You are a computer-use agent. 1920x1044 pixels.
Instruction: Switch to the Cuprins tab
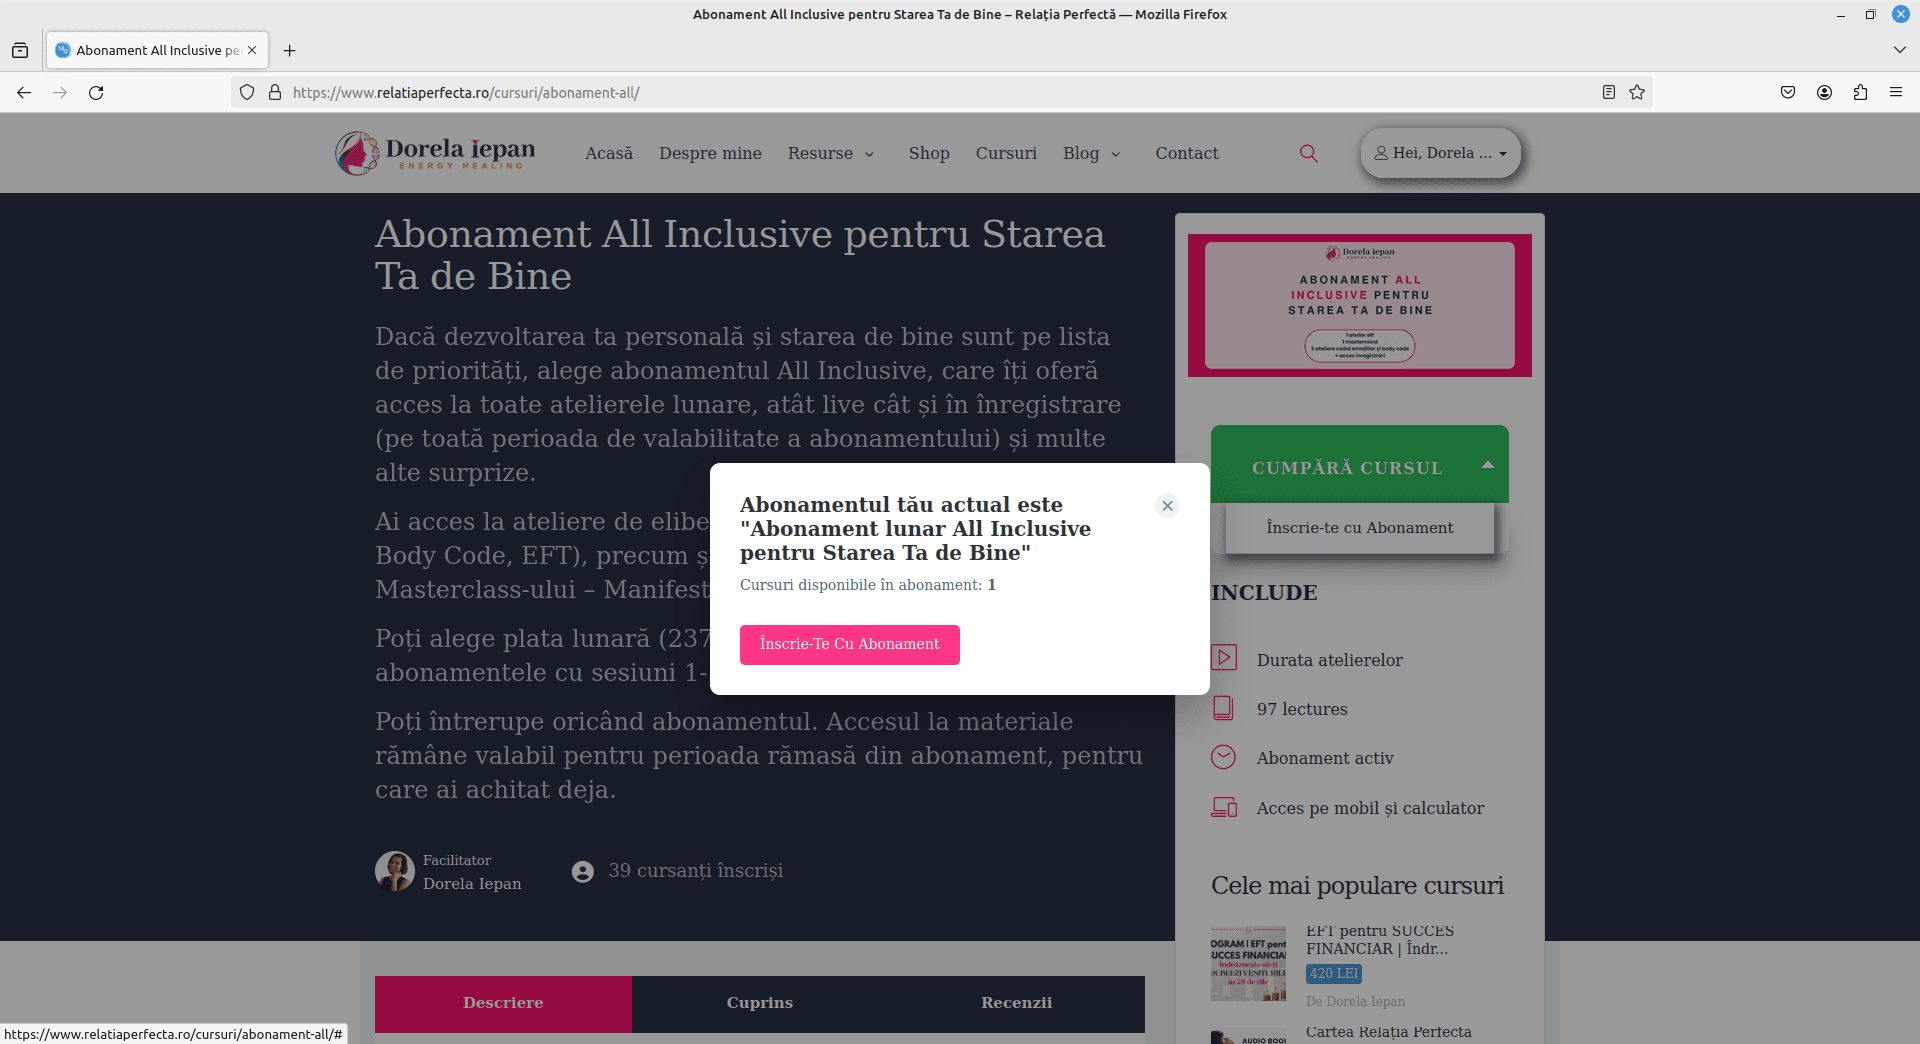(760, 1003)
